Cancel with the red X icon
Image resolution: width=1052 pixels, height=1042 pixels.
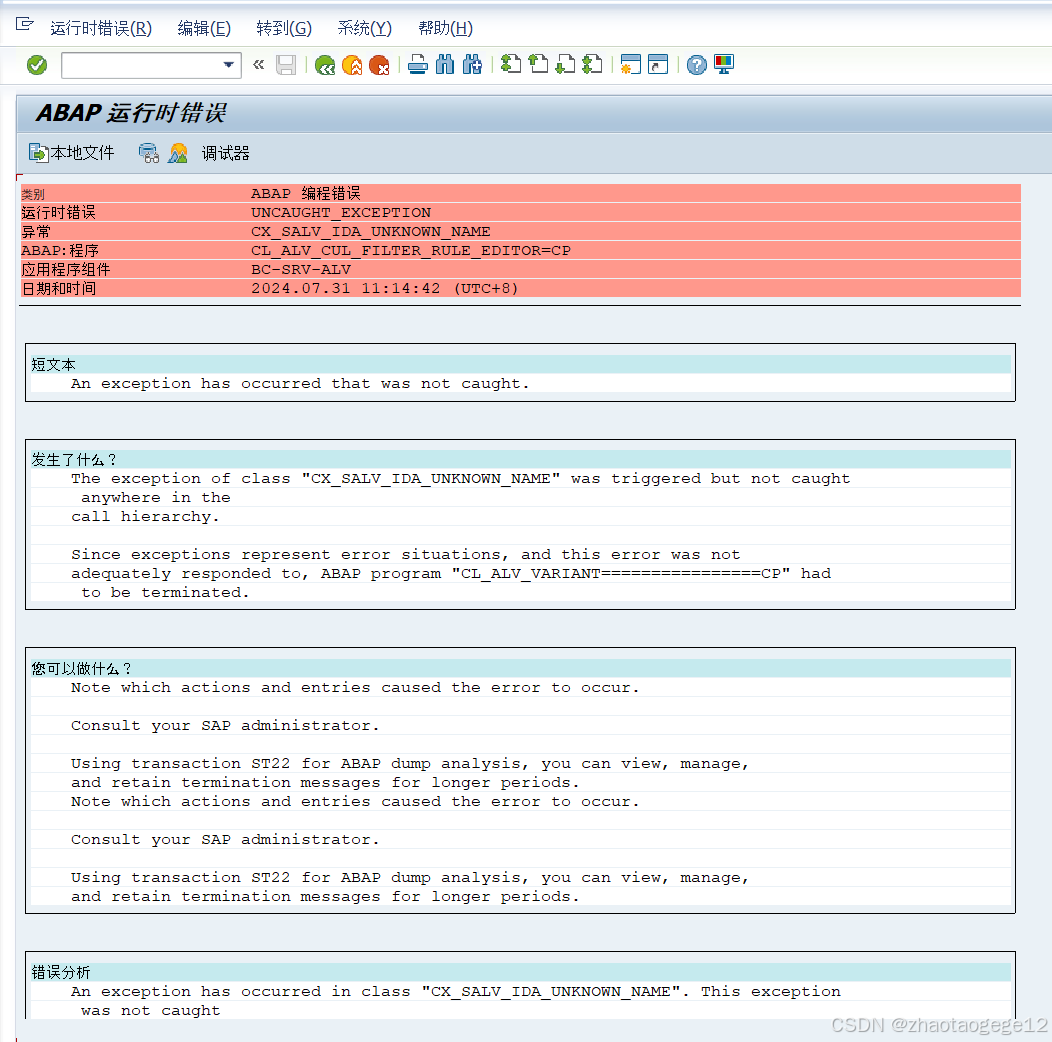pyautogui.click(x=381, y=65)
